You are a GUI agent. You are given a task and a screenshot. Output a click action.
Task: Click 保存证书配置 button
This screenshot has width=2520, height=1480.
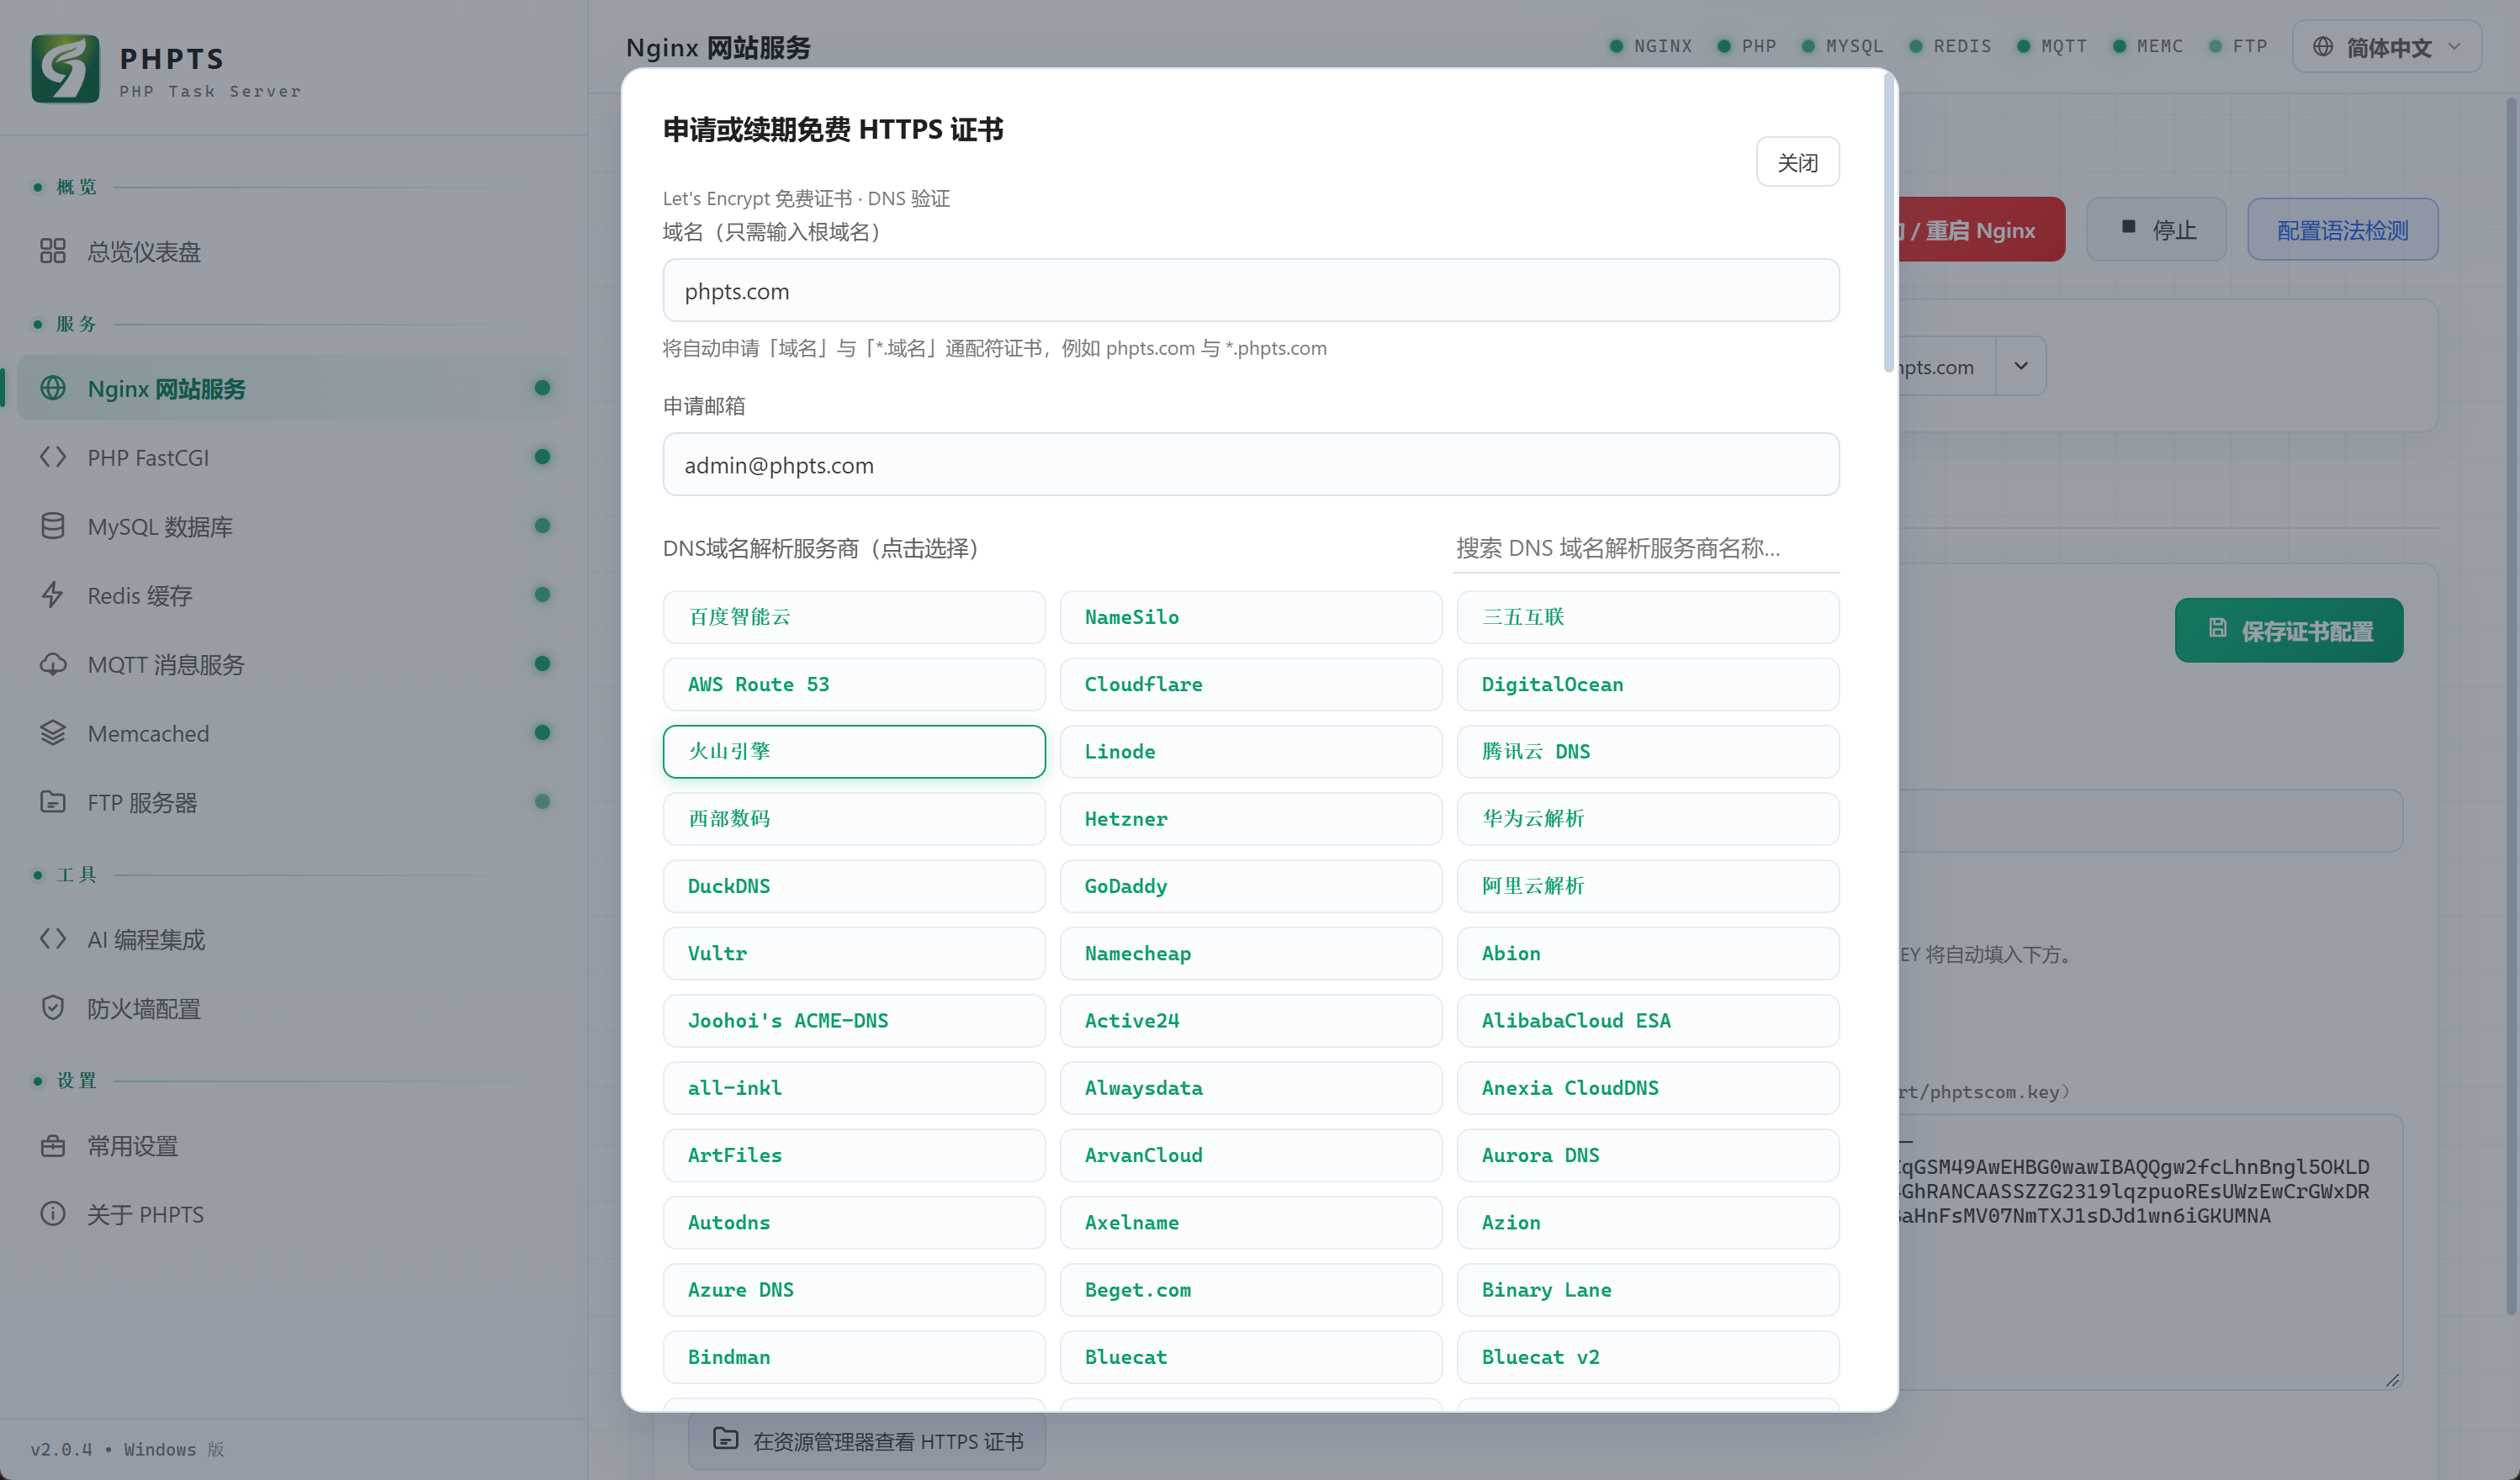coord(2288,630)
